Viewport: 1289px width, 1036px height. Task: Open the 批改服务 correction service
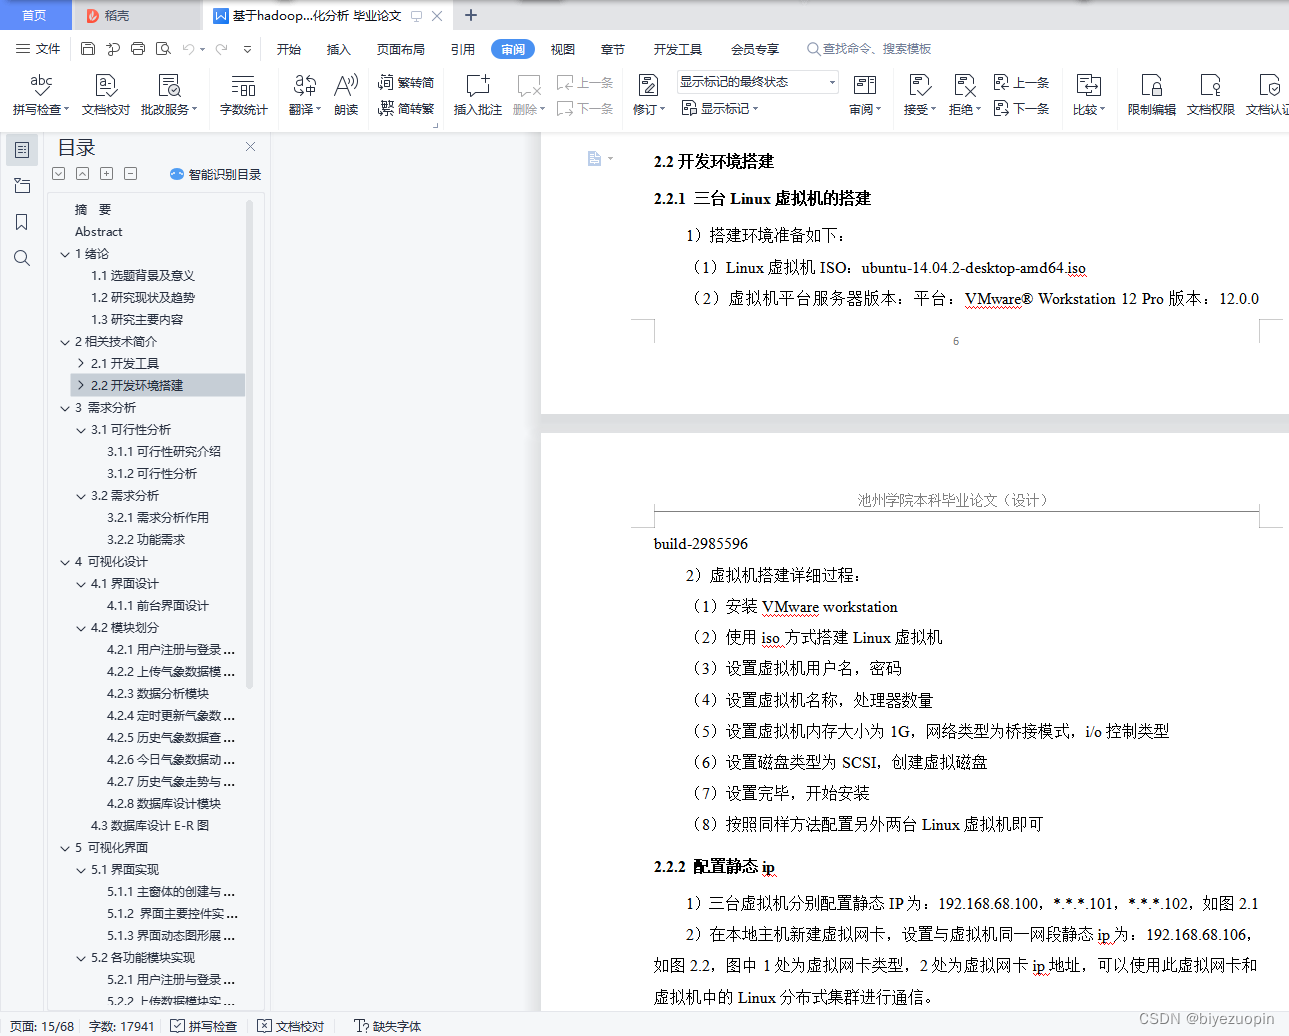pos(169,95)
